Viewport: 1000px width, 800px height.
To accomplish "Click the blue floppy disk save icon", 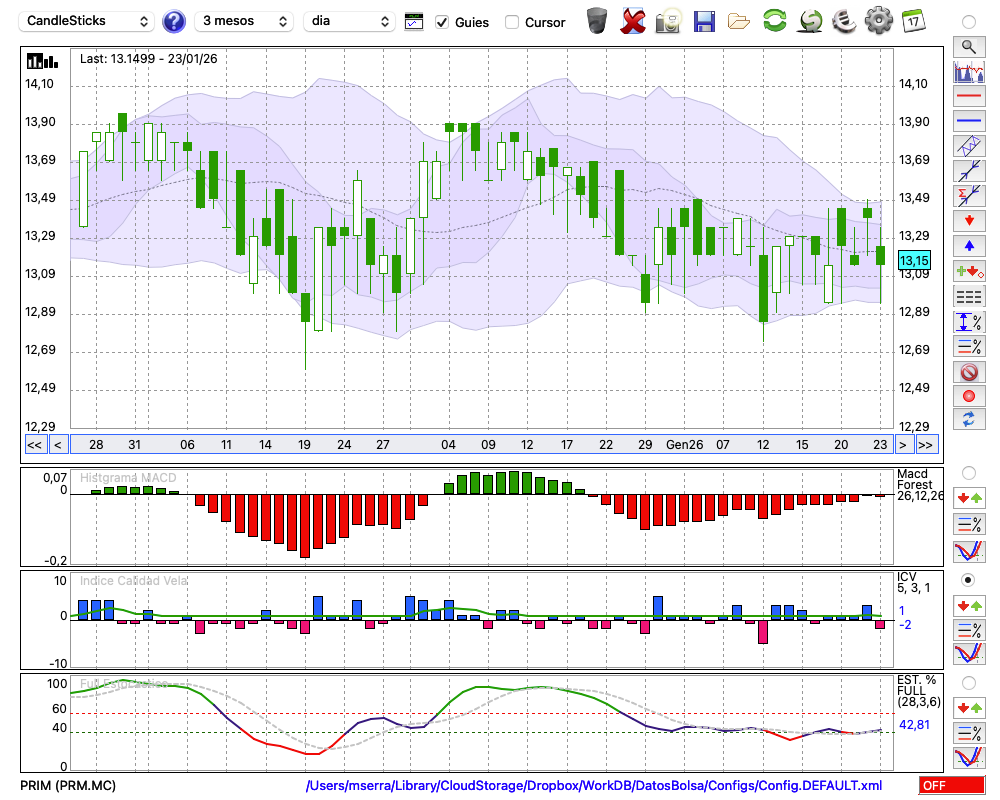I will 704,21.
